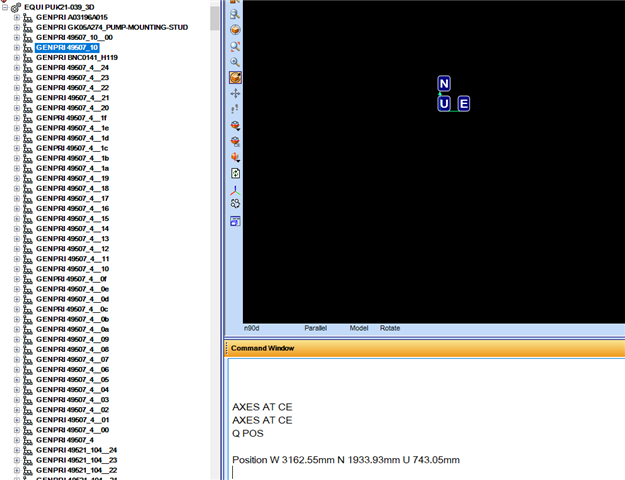Expand GENPRI 49507_4__19 node
Screen dimensions: 625x480
[17, 178]
